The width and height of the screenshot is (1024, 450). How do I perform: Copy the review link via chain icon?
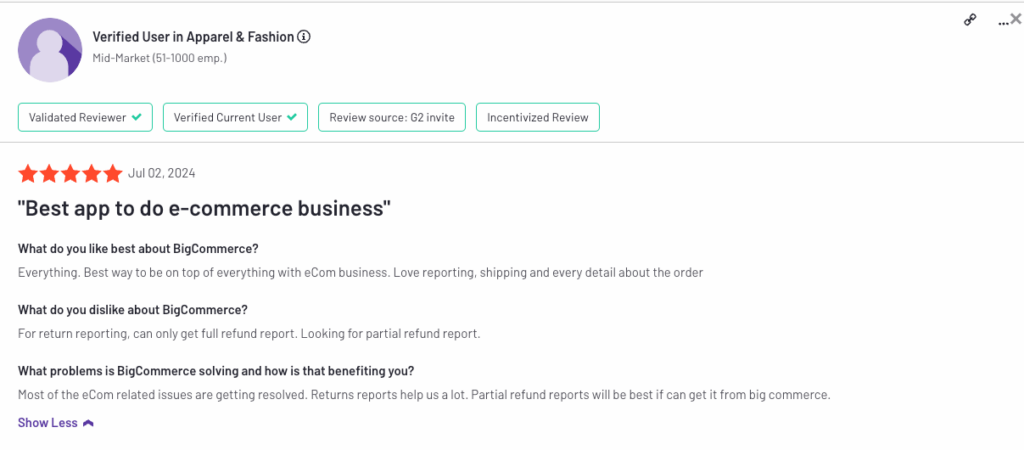point(970,20)
